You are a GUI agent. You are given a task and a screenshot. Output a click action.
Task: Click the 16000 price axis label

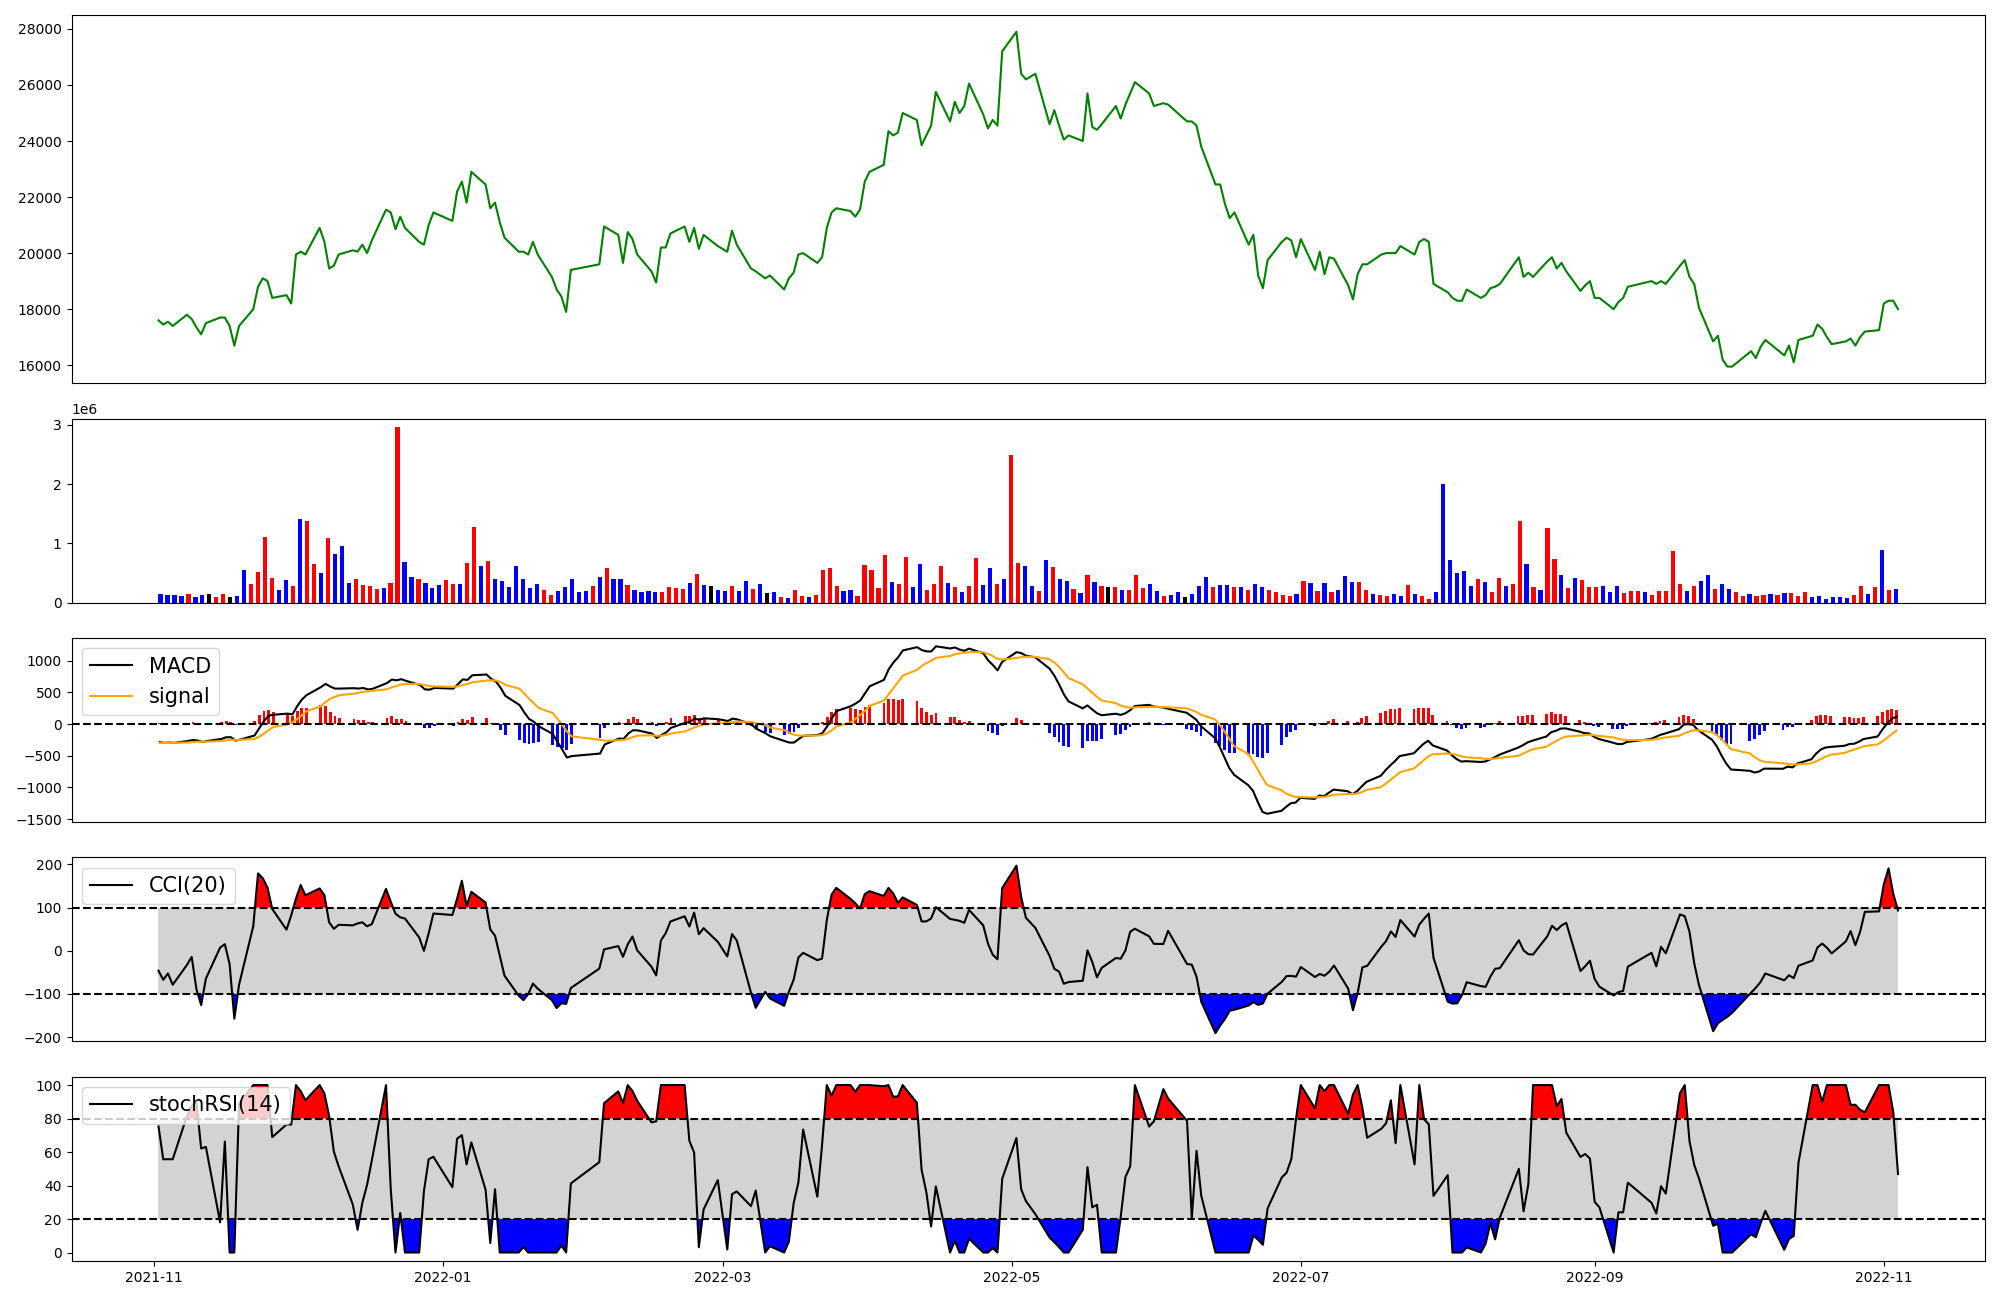click(40, 366)
